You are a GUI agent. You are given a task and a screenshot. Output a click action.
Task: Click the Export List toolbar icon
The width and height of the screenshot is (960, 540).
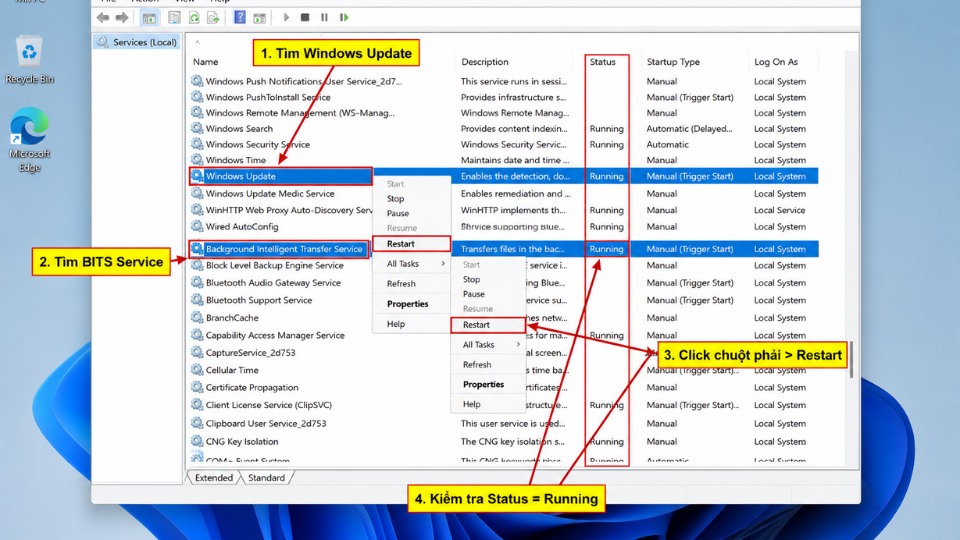click(214, 18)
